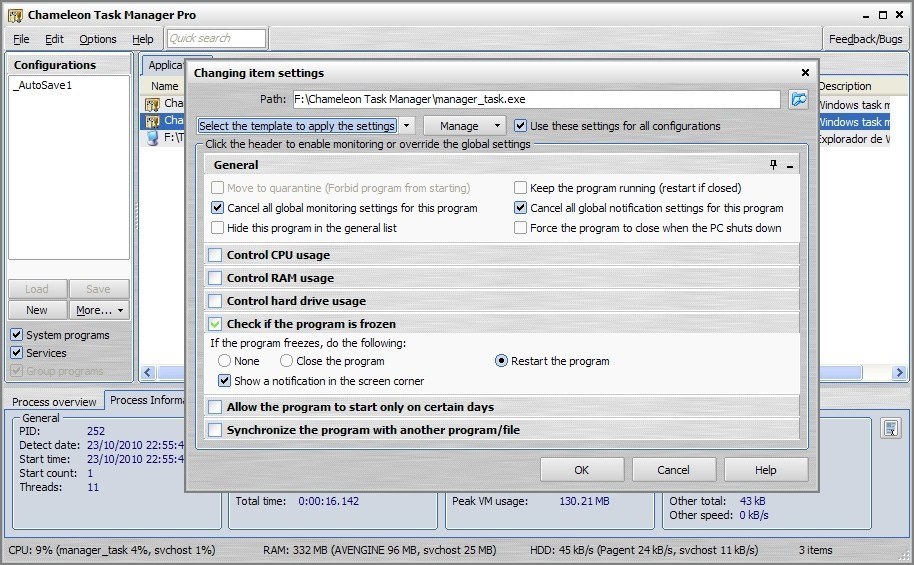
Task: Click the Other speed value 0 kB/s
Action: point(754,515)
